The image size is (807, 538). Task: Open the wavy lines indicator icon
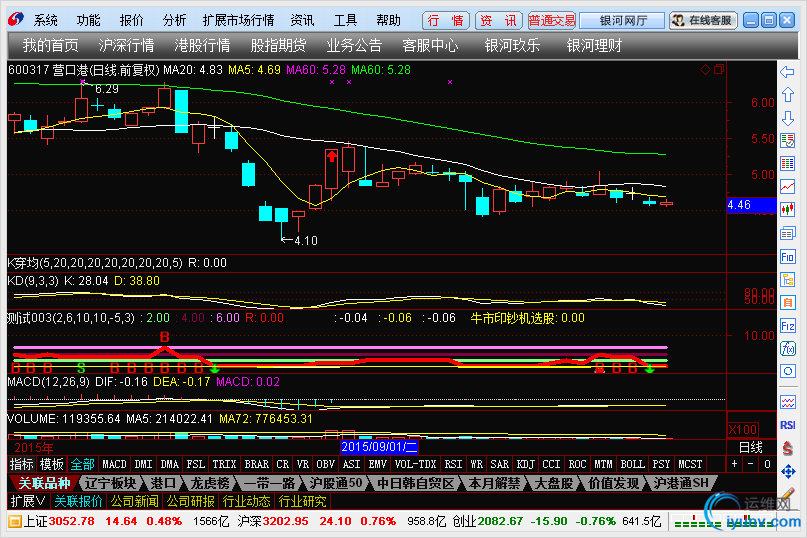pyautogui.click(x=787, y=402)
